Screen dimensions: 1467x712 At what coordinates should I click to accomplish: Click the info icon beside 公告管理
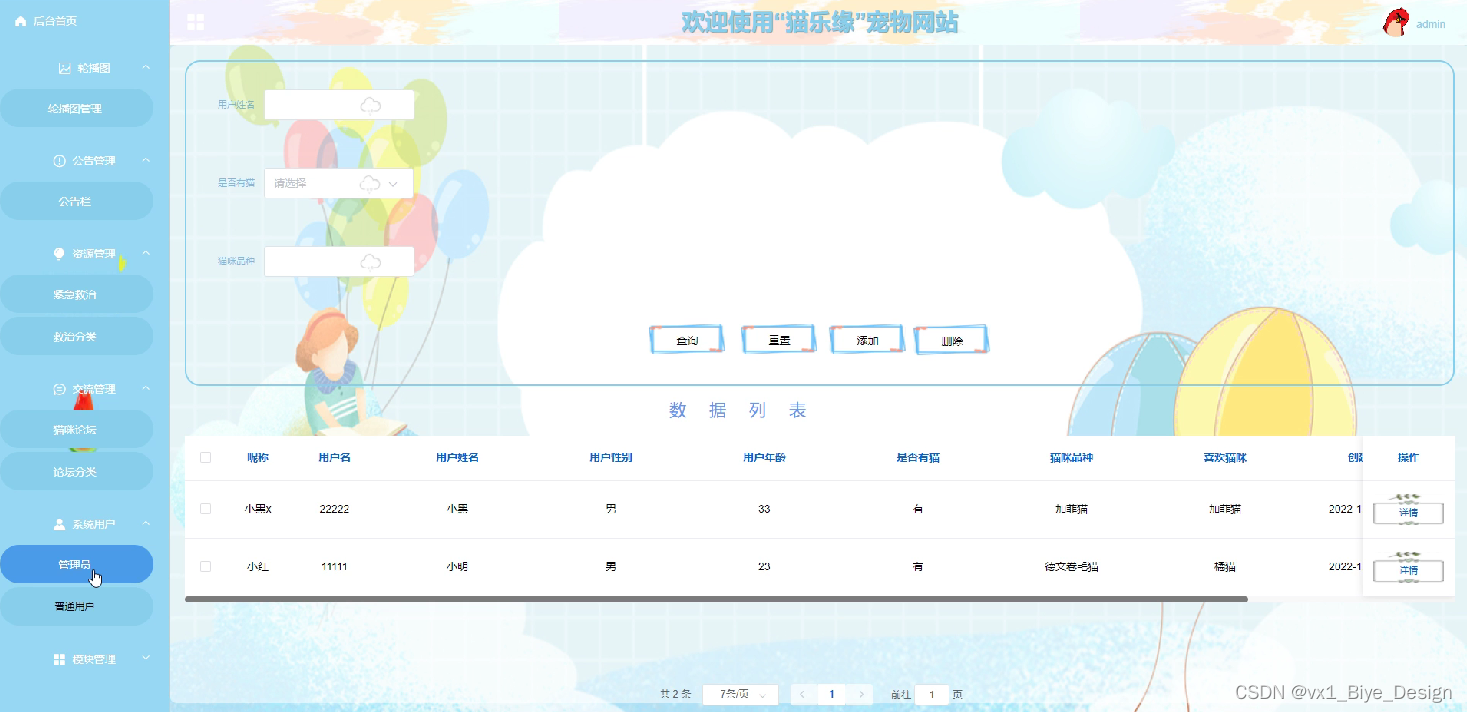59,160
